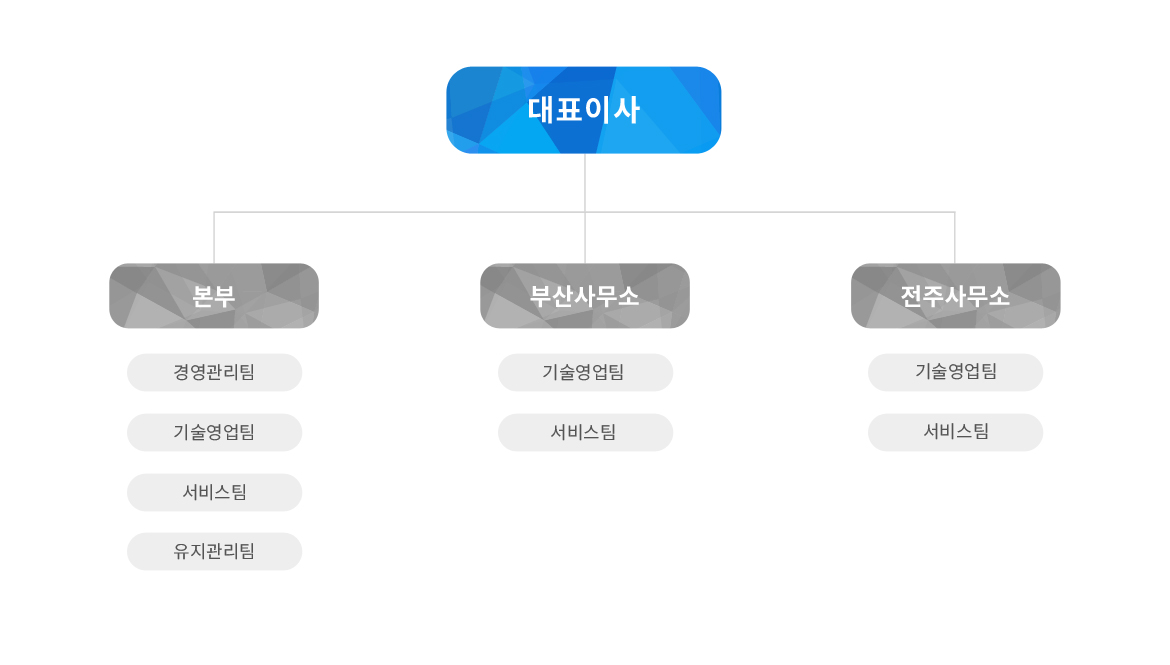Select the 전주사무소 office header
1170x665 pixels.
pos(955,296)
